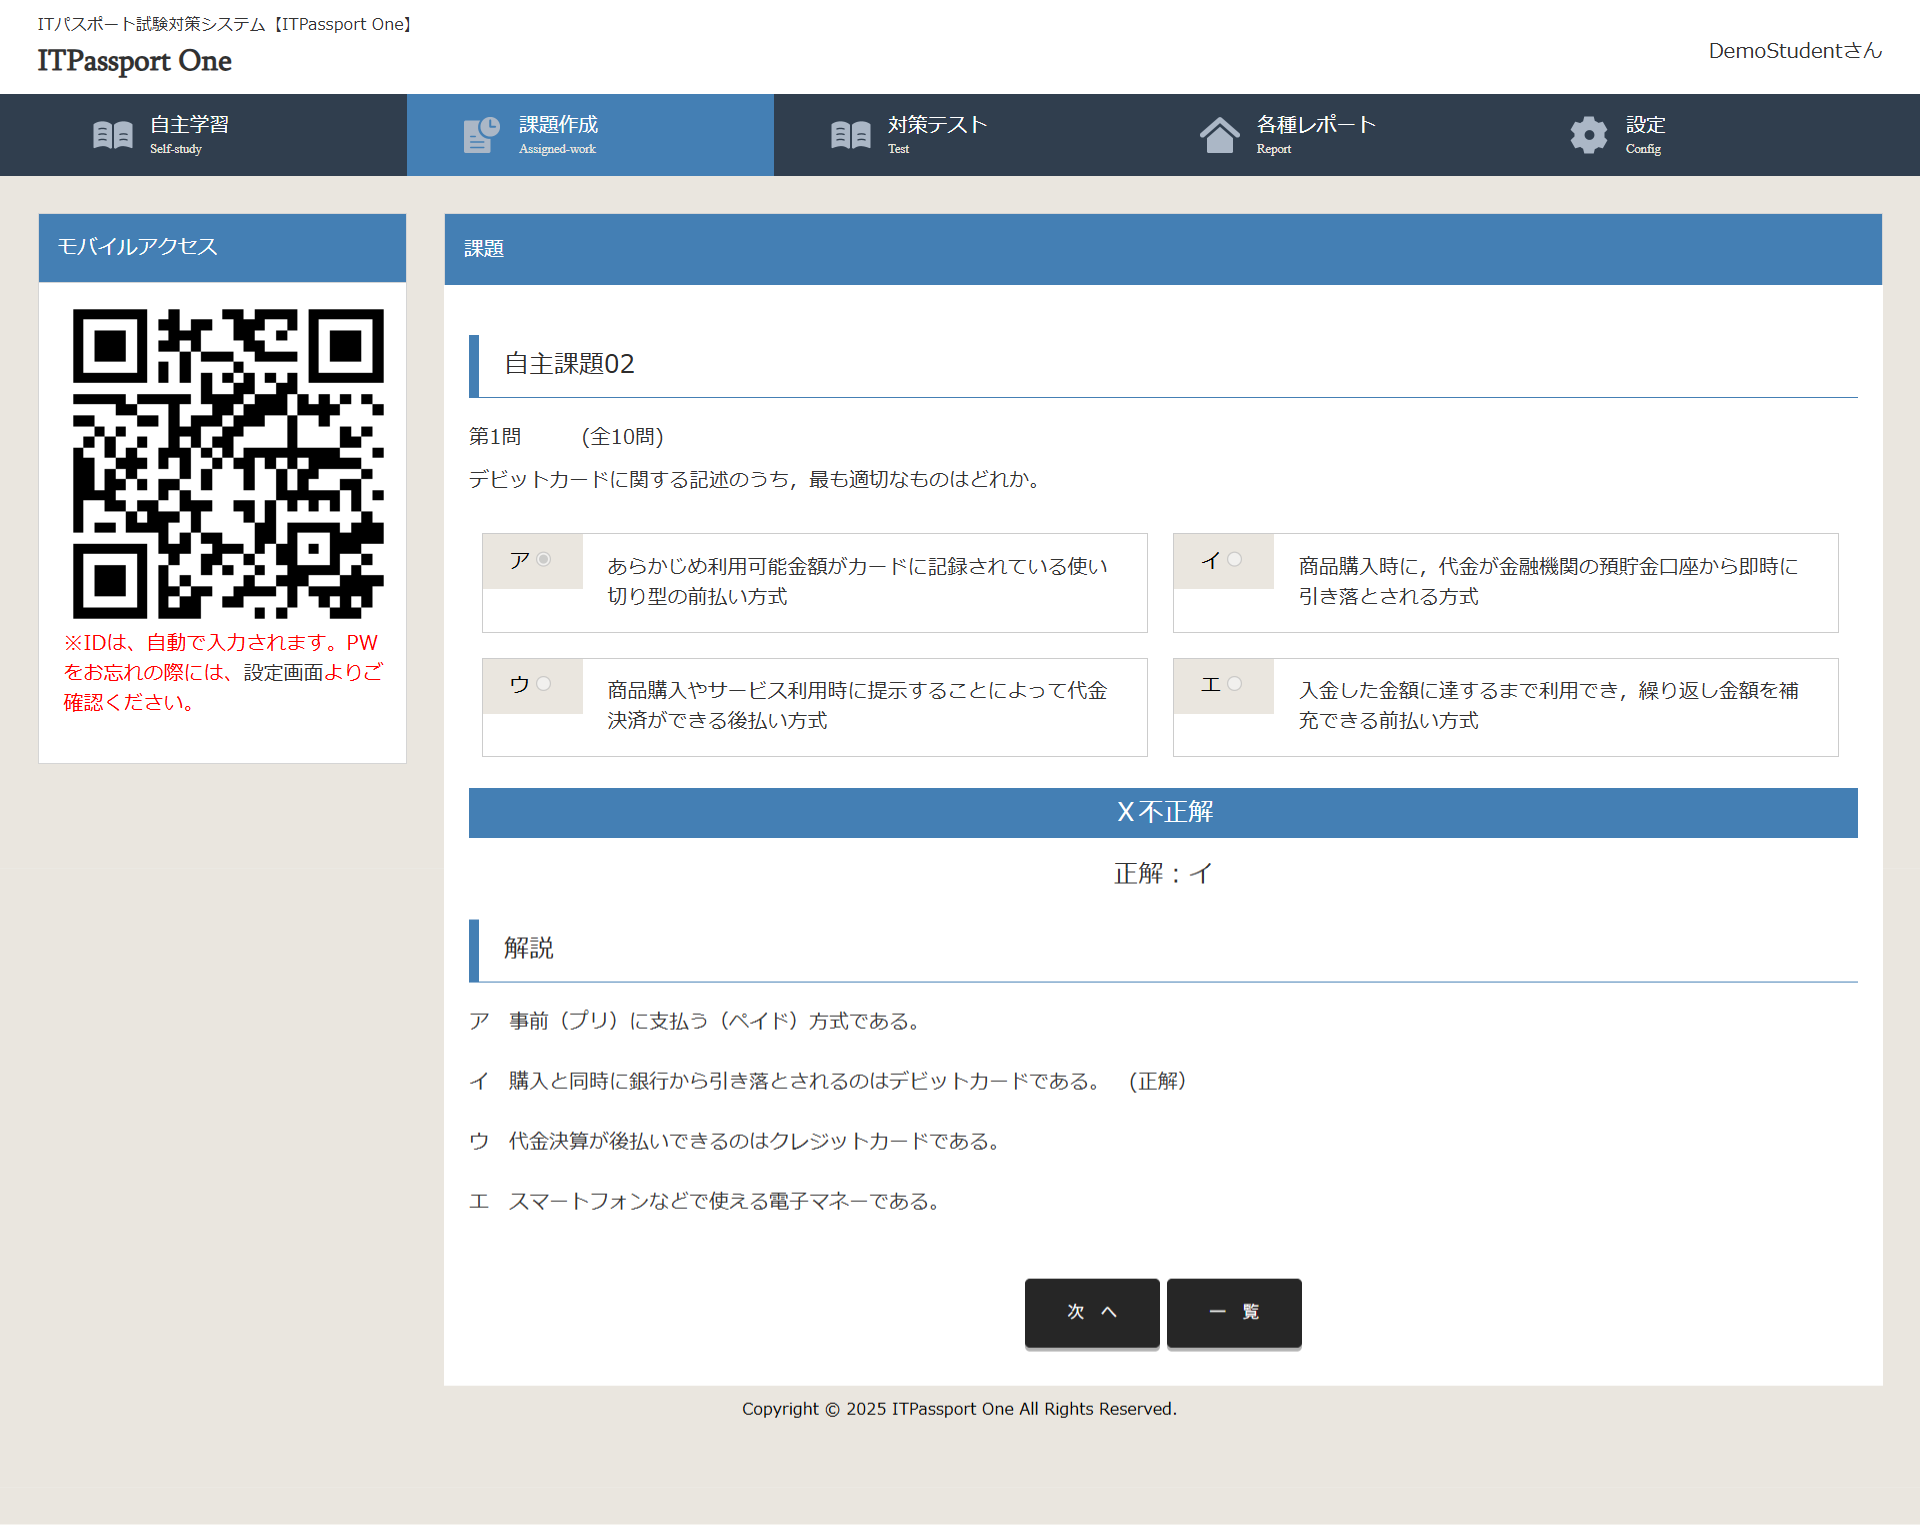Image resolution: width=1920 pixels, height=1528 pixels.
Task: Open the 一覧 list button
Action: [1233, 1313]
